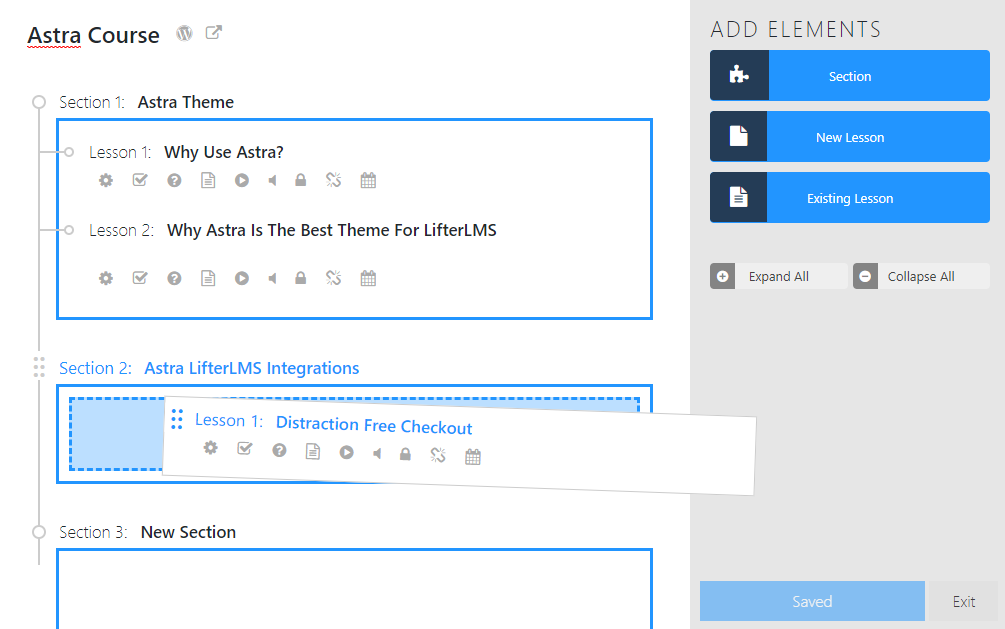The width and height of the screenshot is (1005, 629).
Task: Click quiz question-mark icon for Best Theme For LifterLMS lesson
Action: 174,278
